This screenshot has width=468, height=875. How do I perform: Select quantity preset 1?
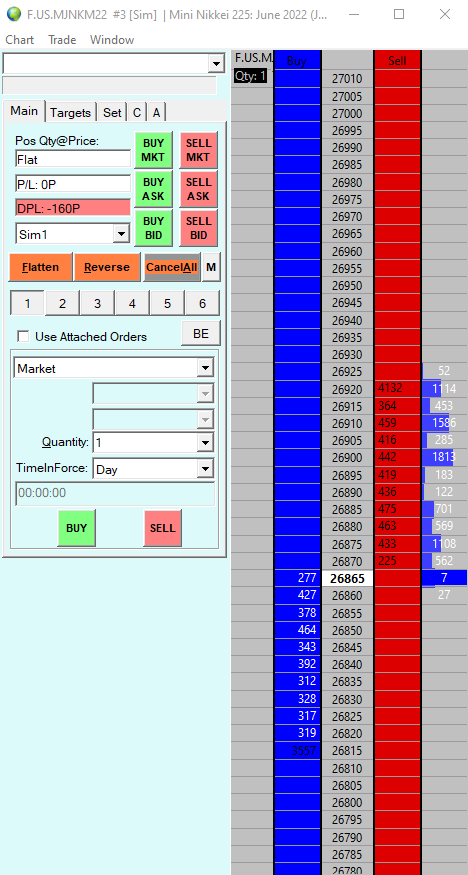coord(27,304)
